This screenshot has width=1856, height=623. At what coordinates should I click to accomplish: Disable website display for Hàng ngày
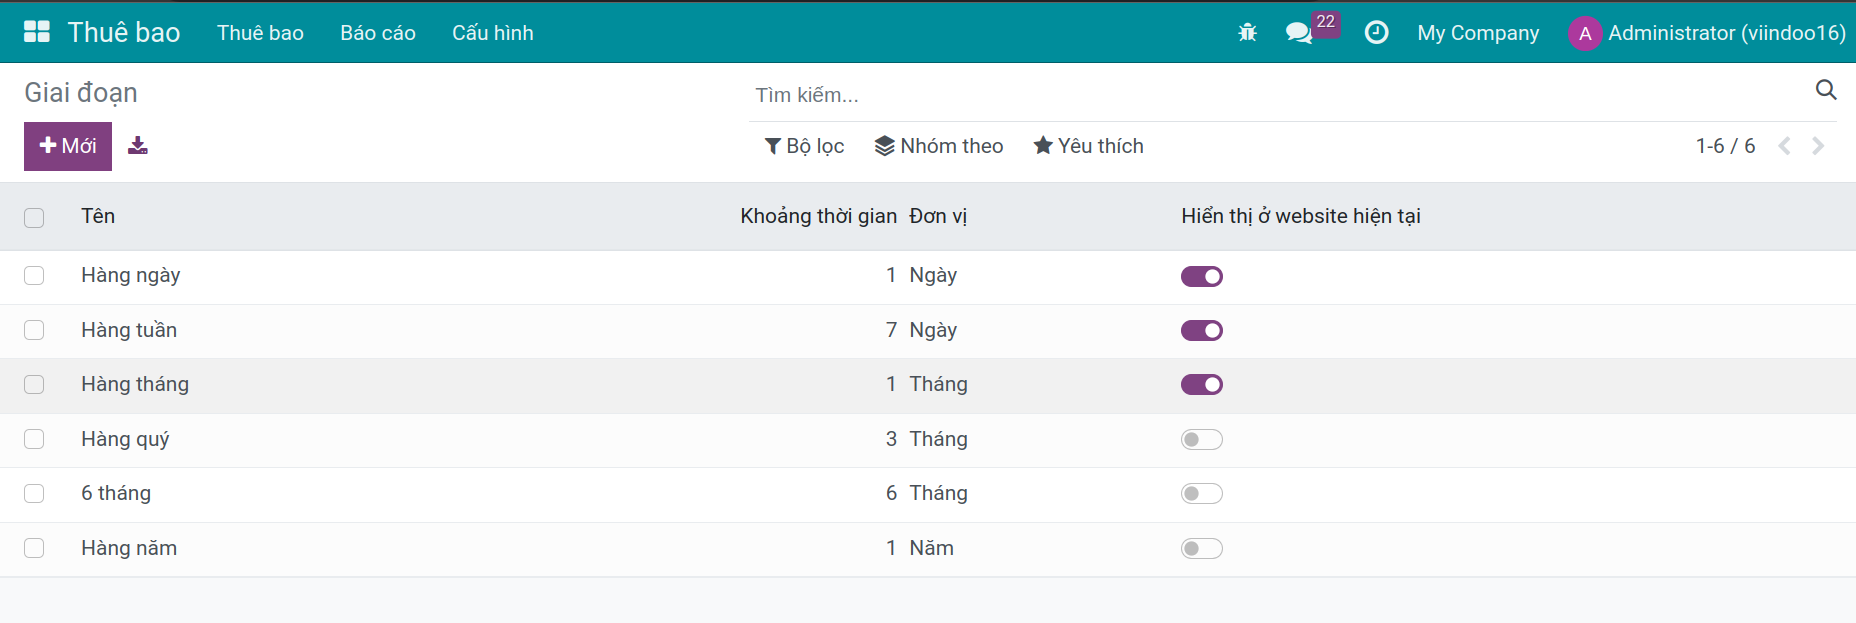pos(1201,276)
